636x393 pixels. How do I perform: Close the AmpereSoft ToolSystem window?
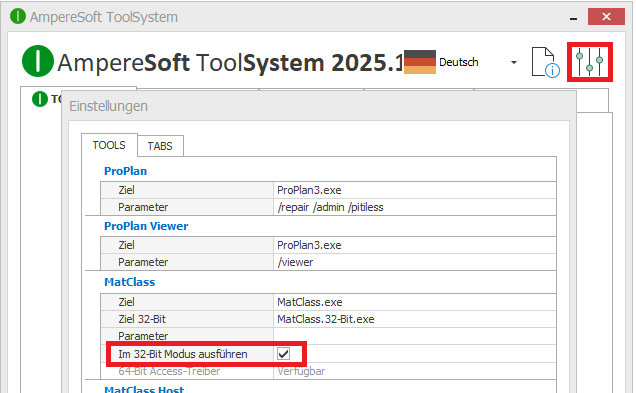tap(606, 17)
